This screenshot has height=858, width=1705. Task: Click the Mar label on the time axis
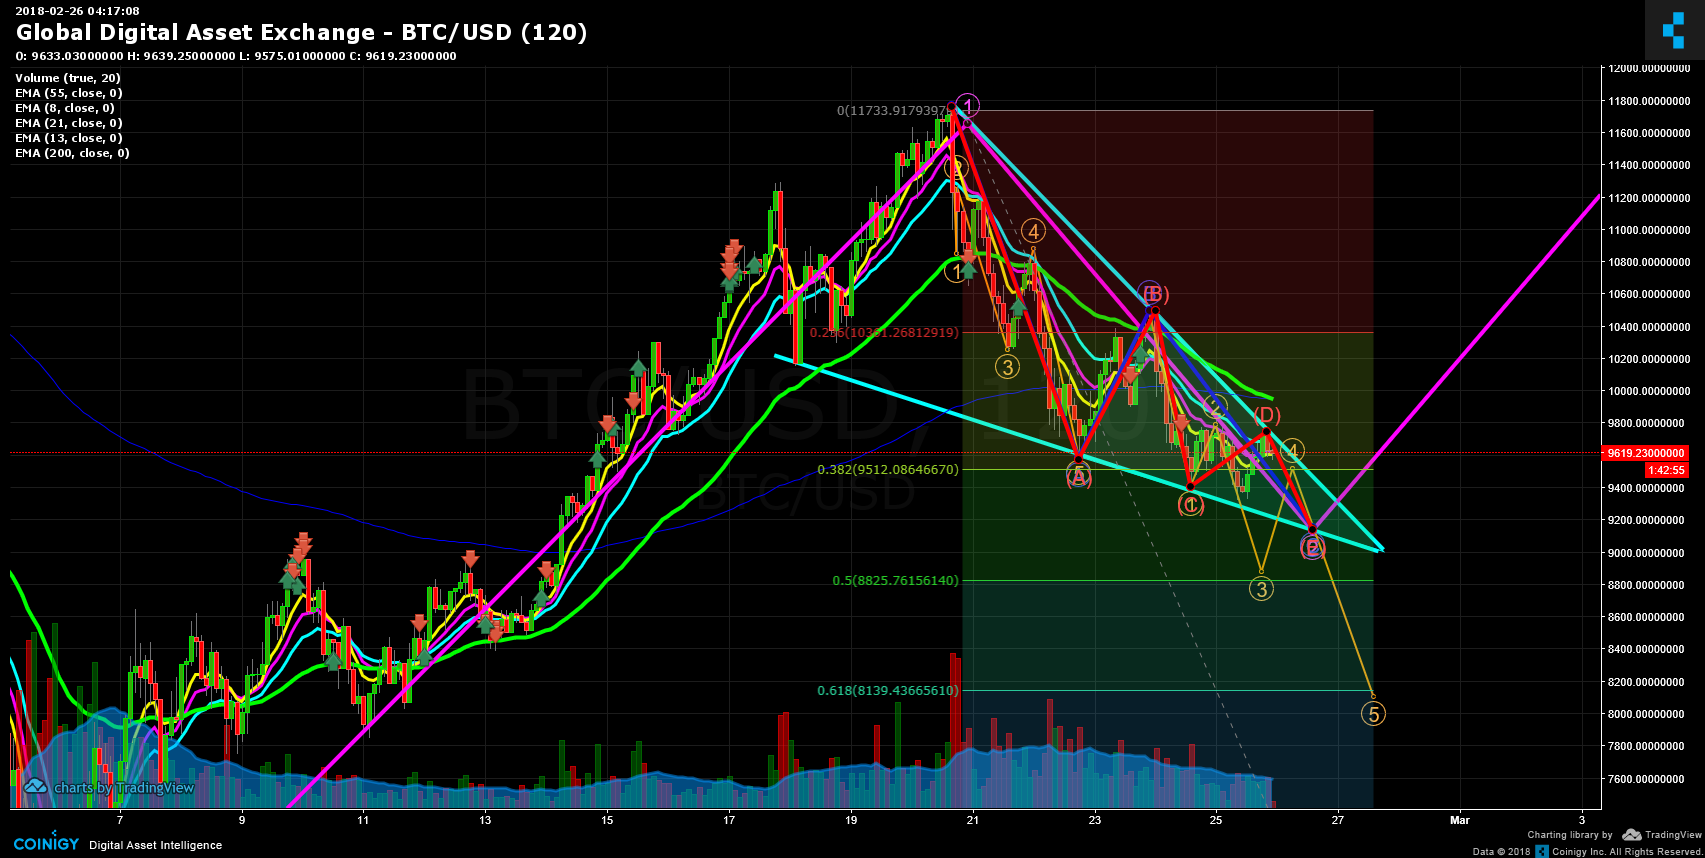[x=1460, y=820]
